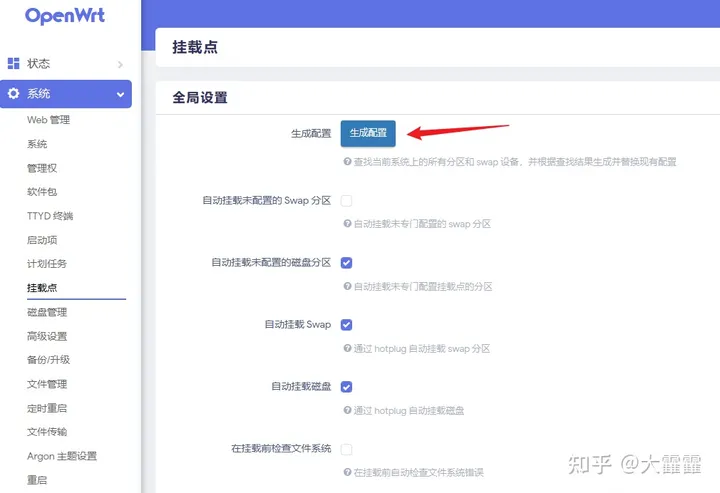This screenshot has width=720, height=493.
Task: Click the 系统 gear icon
Action: [x=14, y=94]
